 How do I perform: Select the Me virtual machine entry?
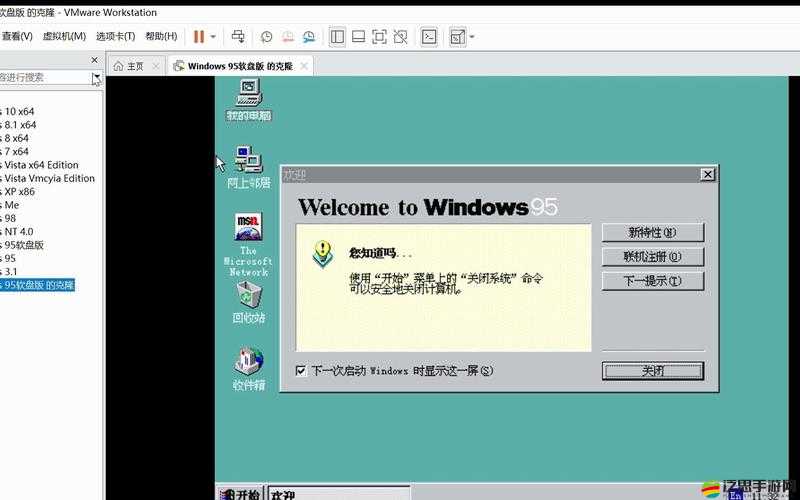10,205
